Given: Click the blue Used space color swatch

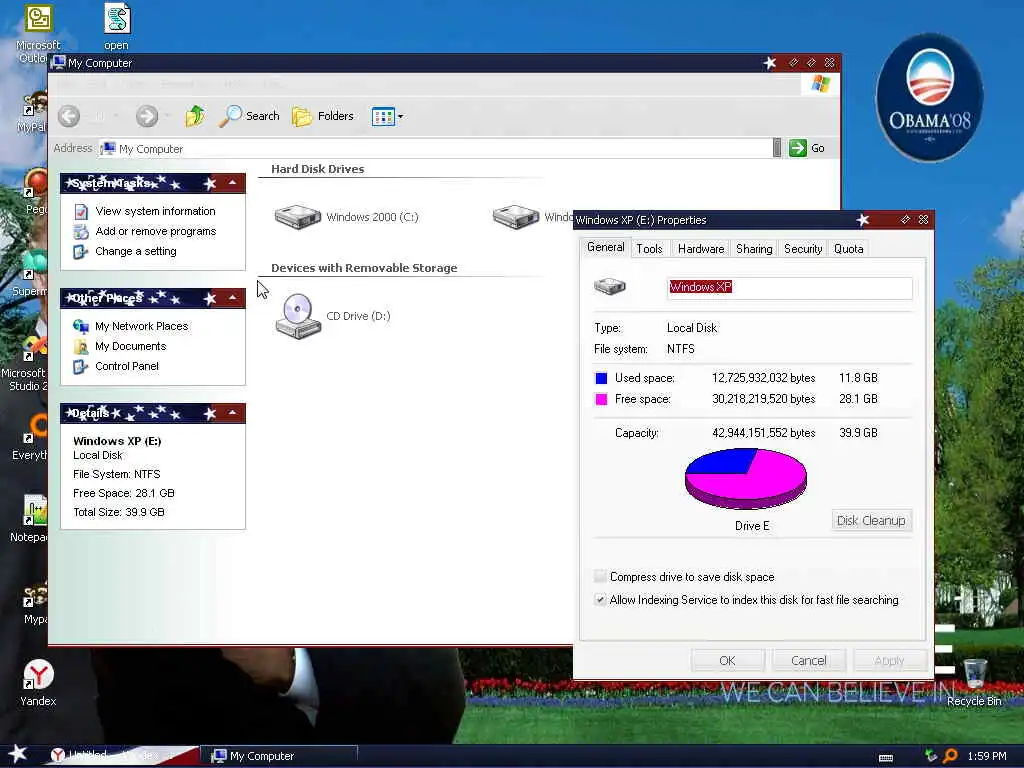Looking at the screenshot, I should (x=601, y=378).
